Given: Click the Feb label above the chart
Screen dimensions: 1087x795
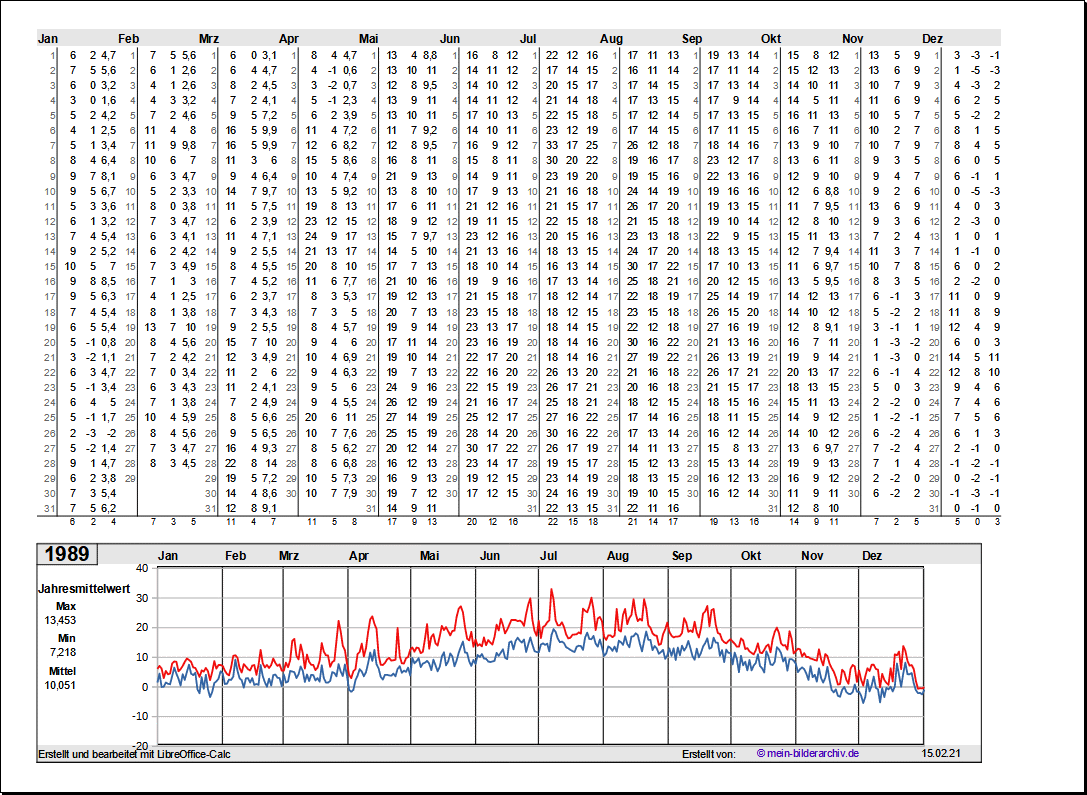Looking at the screenshot, I should [x=236, y=555].
